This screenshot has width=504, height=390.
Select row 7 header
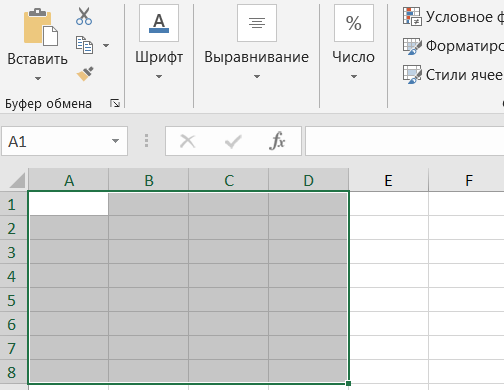pyautogui.click(x=13, y=348)
